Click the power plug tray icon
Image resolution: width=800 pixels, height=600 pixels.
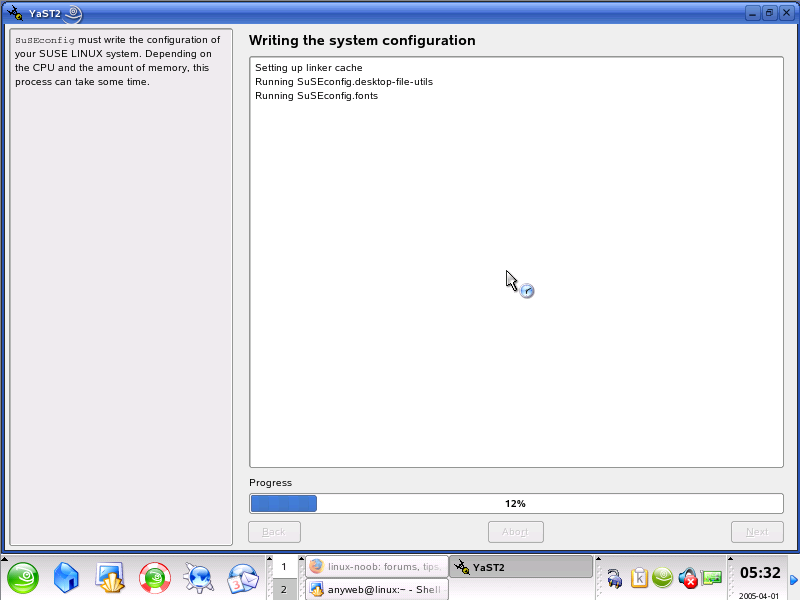tap(615, 579)
